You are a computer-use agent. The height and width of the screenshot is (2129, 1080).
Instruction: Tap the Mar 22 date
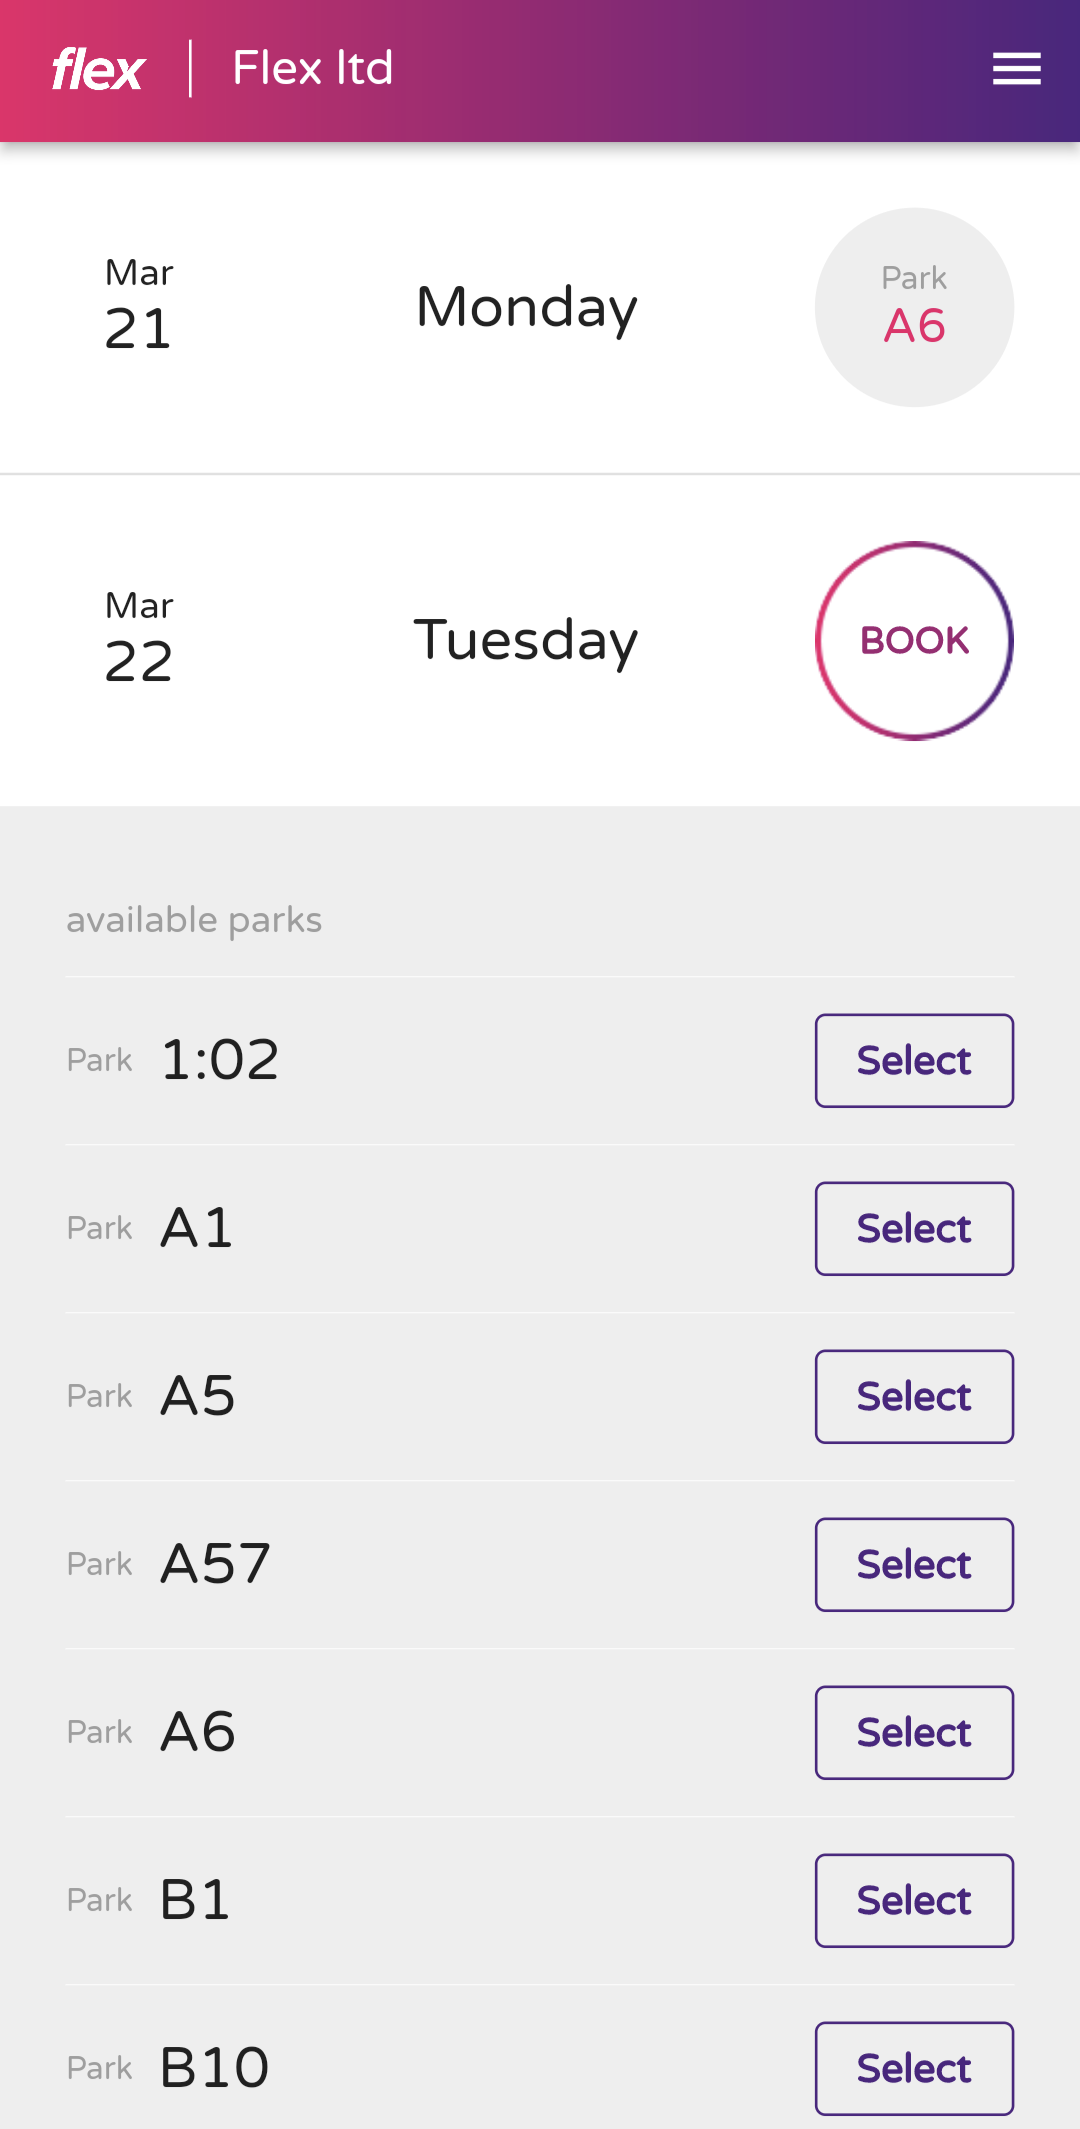click(139, 639)
